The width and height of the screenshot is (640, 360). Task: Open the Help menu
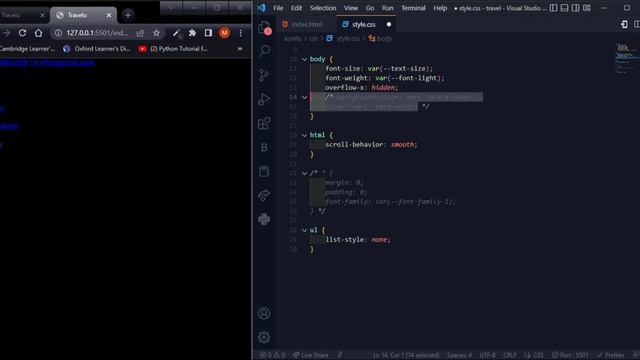440,8
